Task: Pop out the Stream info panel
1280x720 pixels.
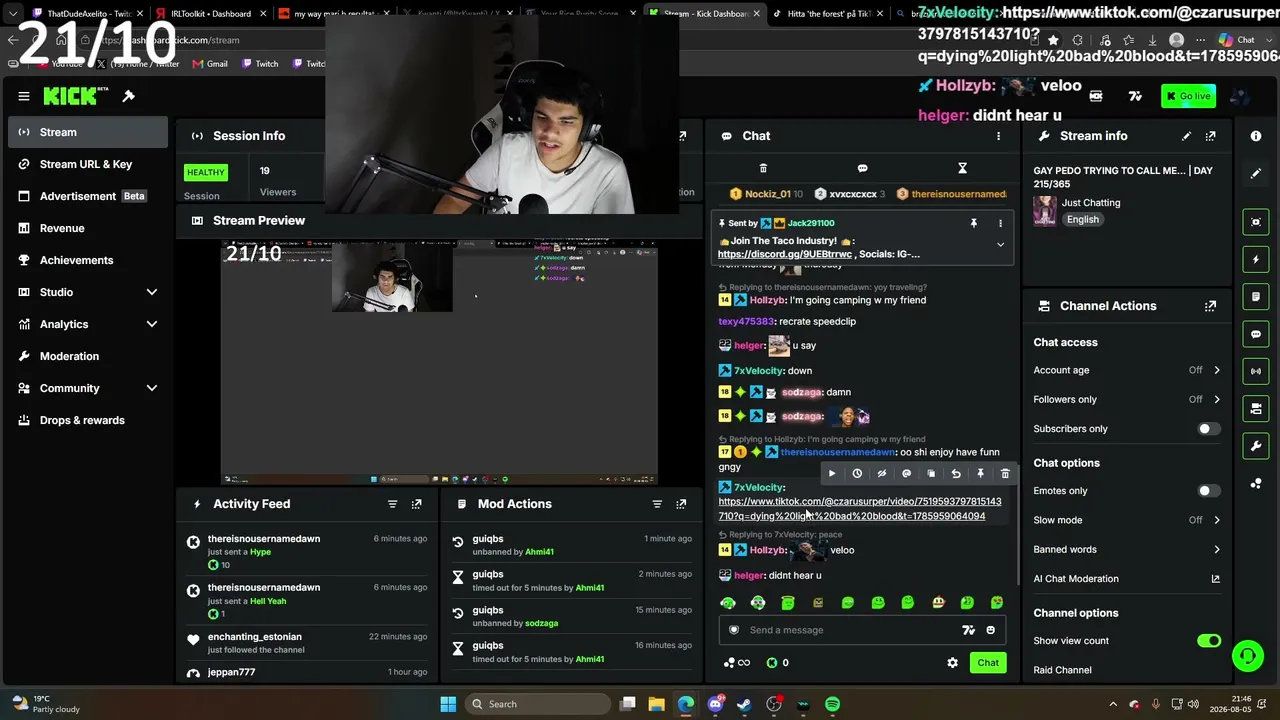Action: [x=1211, y=136]
